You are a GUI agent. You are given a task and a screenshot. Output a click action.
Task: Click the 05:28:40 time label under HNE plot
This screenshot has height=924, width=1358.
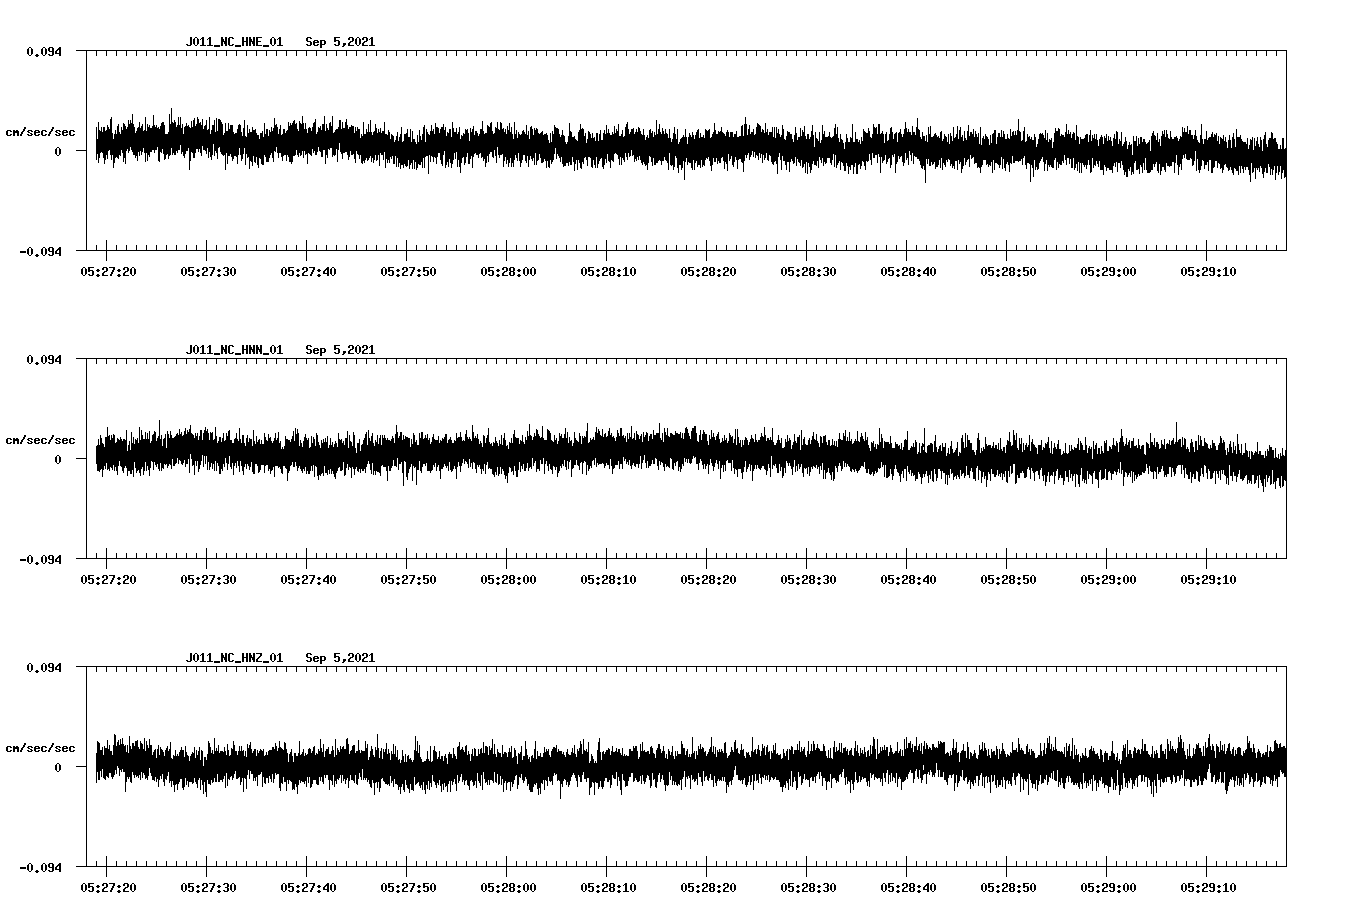click(x=908, y=272)
